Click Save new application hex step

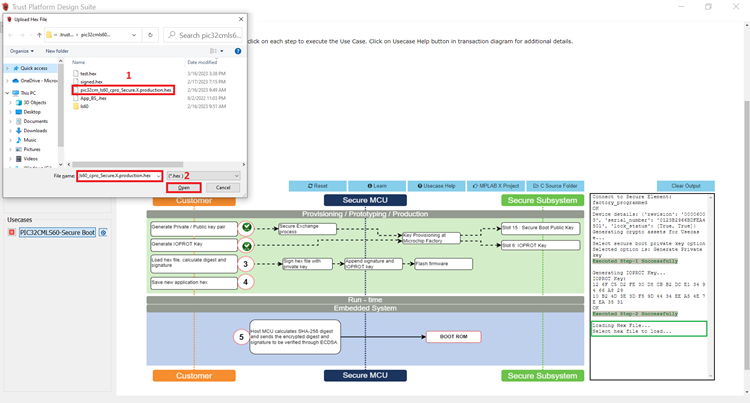[194, 283]
